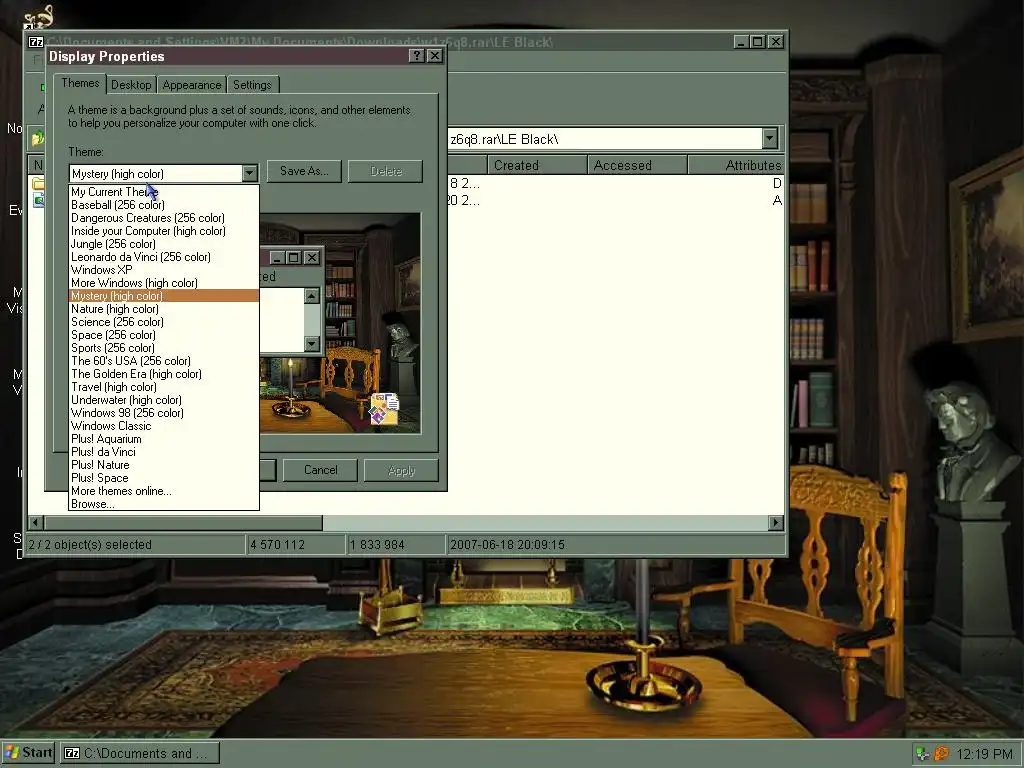The image size is (1024, 768).
Task: Open the Themes tab
Action: [80, 83]
